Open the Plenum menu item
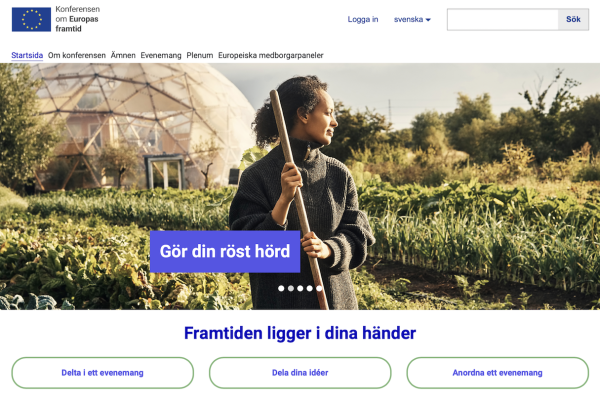This screenshot has width=600, height=400. 200,55
